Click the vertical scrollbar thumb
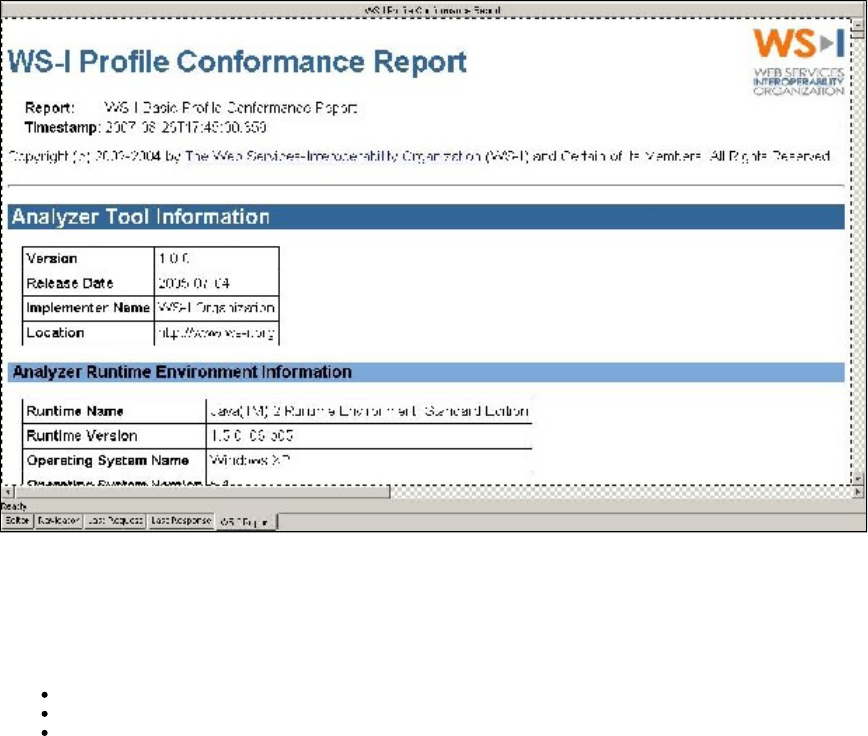 click(858, 34)
